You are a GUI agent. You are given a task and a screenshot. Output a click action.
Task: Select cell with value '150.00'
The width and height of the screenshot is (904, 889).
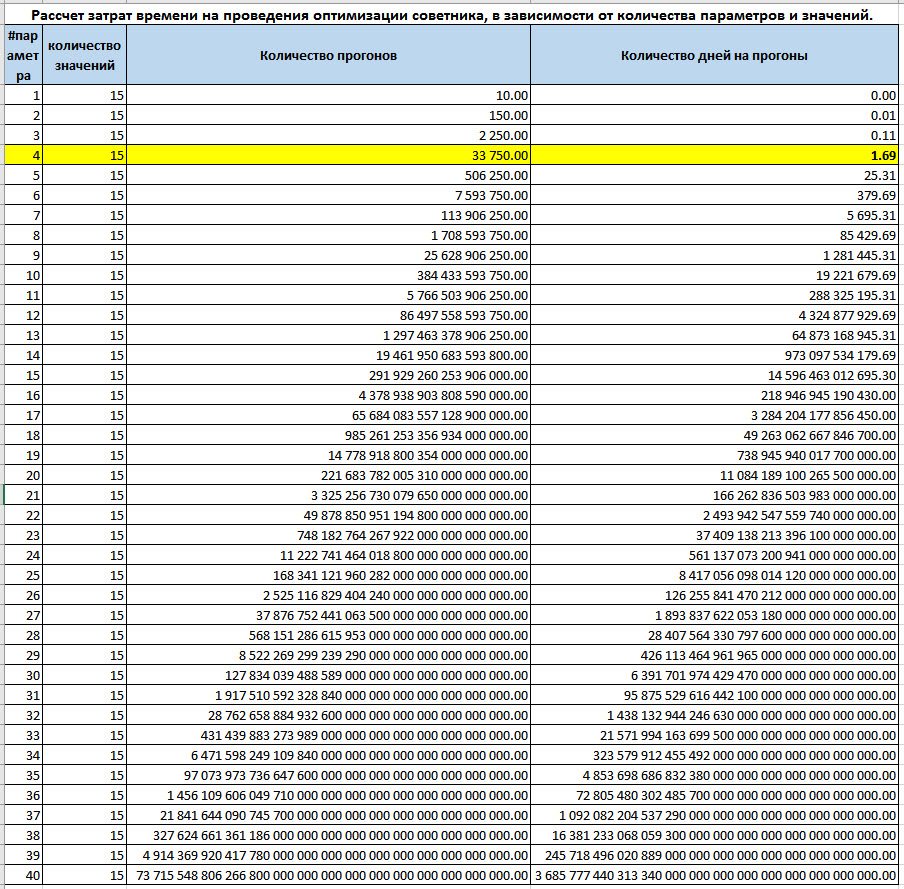tap(328, 115)
